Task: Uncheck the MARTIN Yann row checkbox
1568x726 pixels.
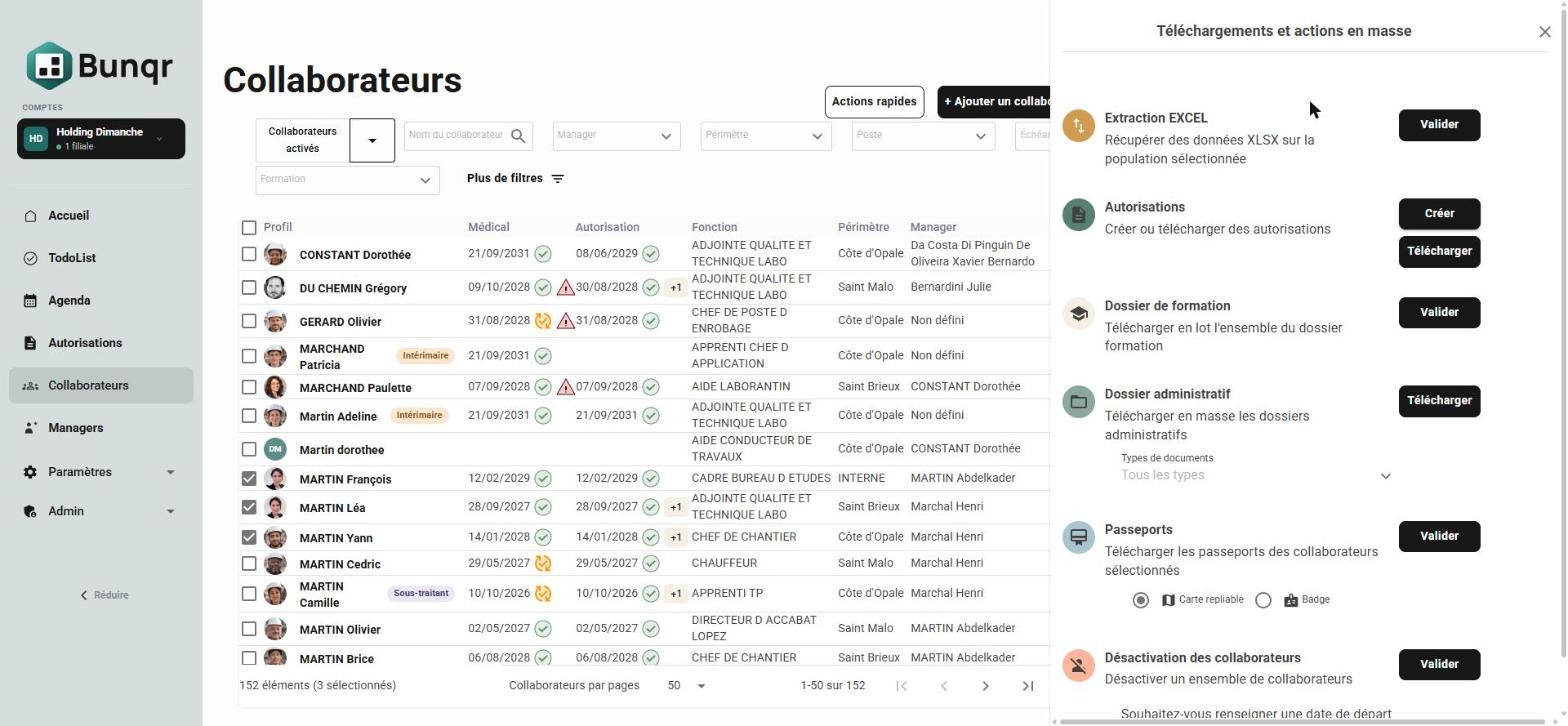Action: 249,537
